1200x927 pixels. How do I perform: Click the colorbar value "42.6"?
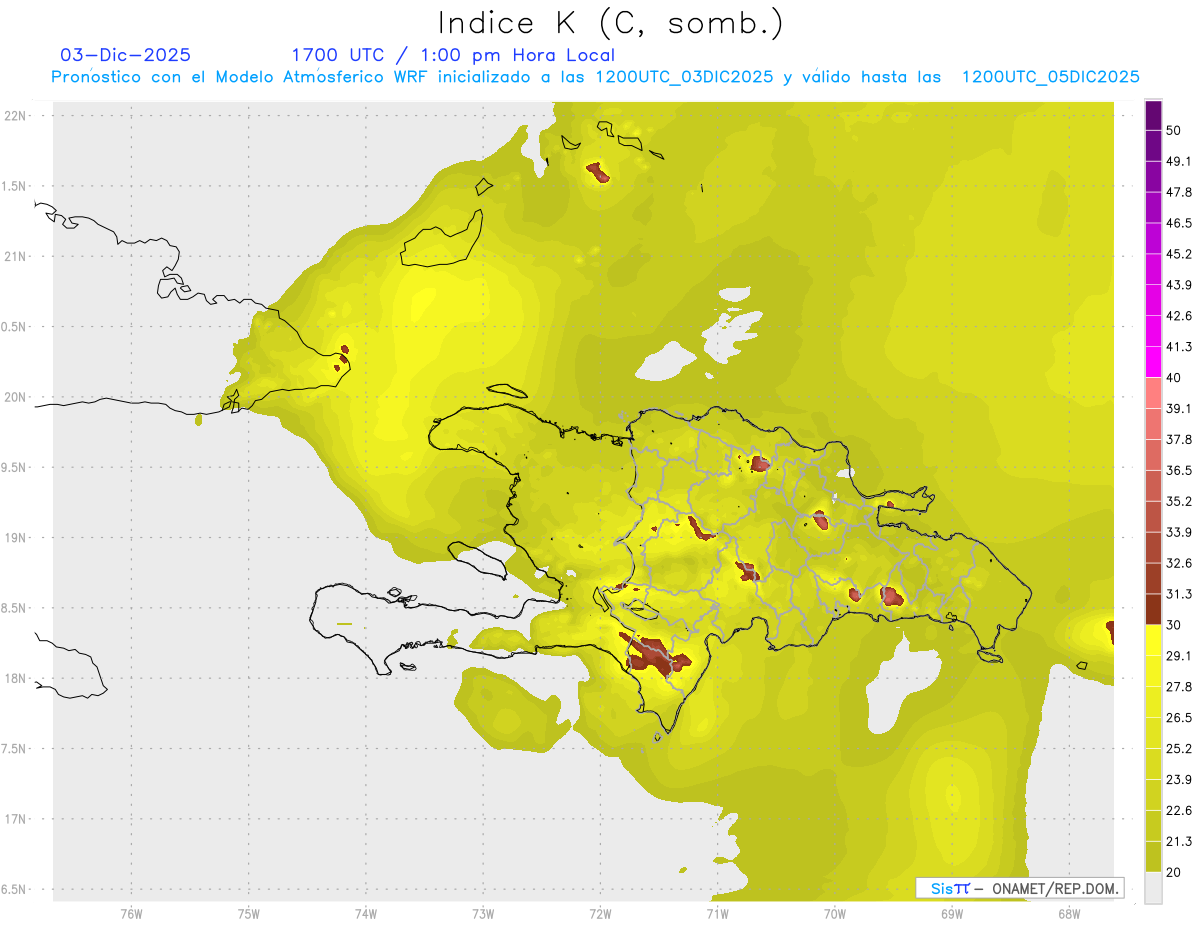pyautogui.click(x=1179, y=316)
